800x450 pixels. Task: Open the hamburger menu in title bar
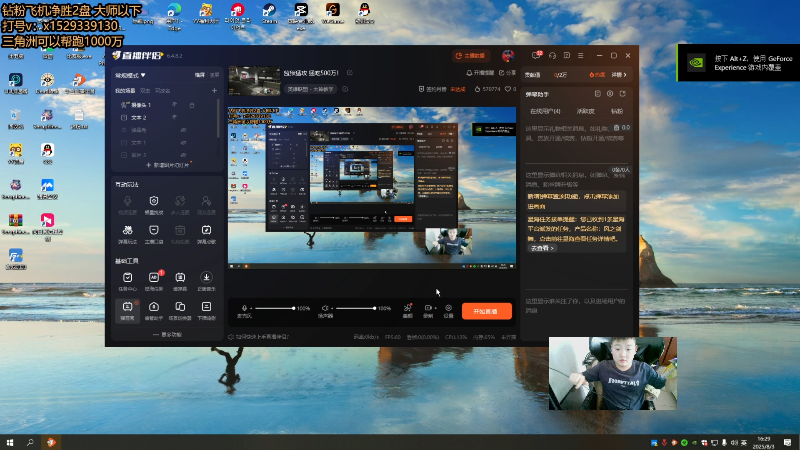coord(581,56)
